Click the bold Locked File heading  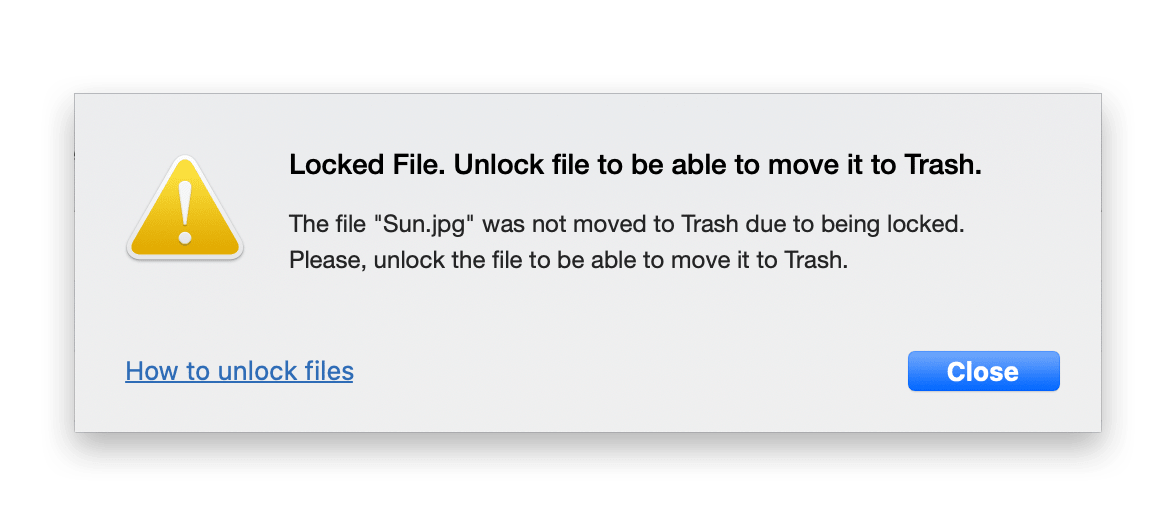(635, 165)
